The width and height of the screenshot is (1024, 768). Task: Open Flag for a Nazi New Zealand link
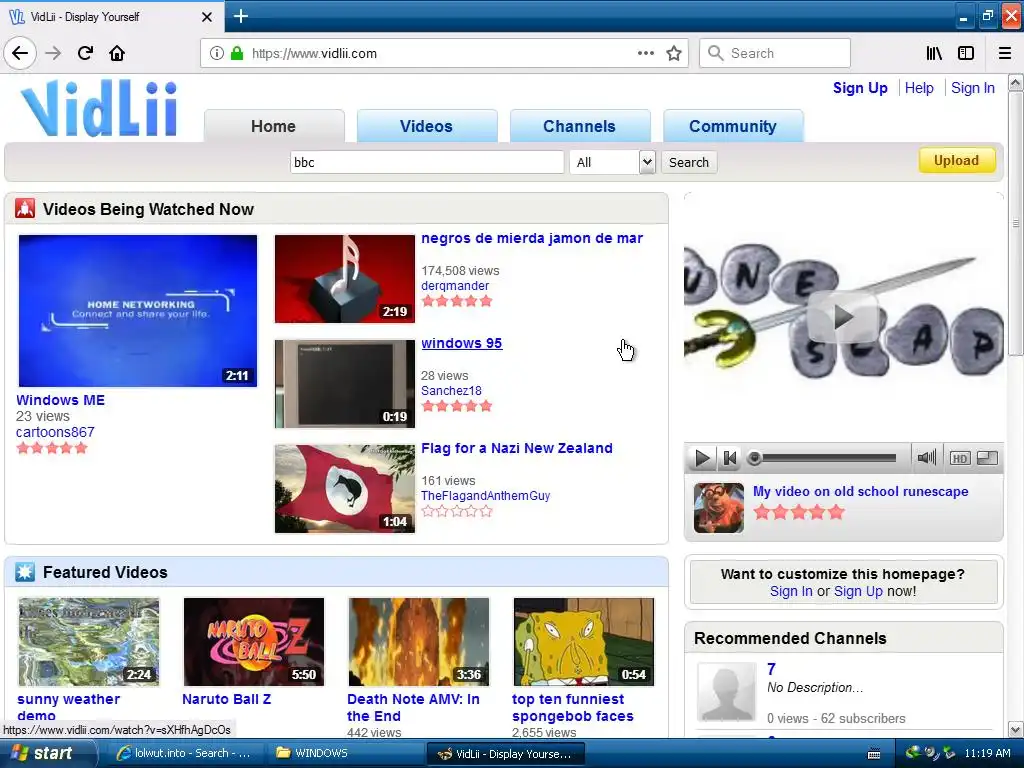(x=517, y=449)
